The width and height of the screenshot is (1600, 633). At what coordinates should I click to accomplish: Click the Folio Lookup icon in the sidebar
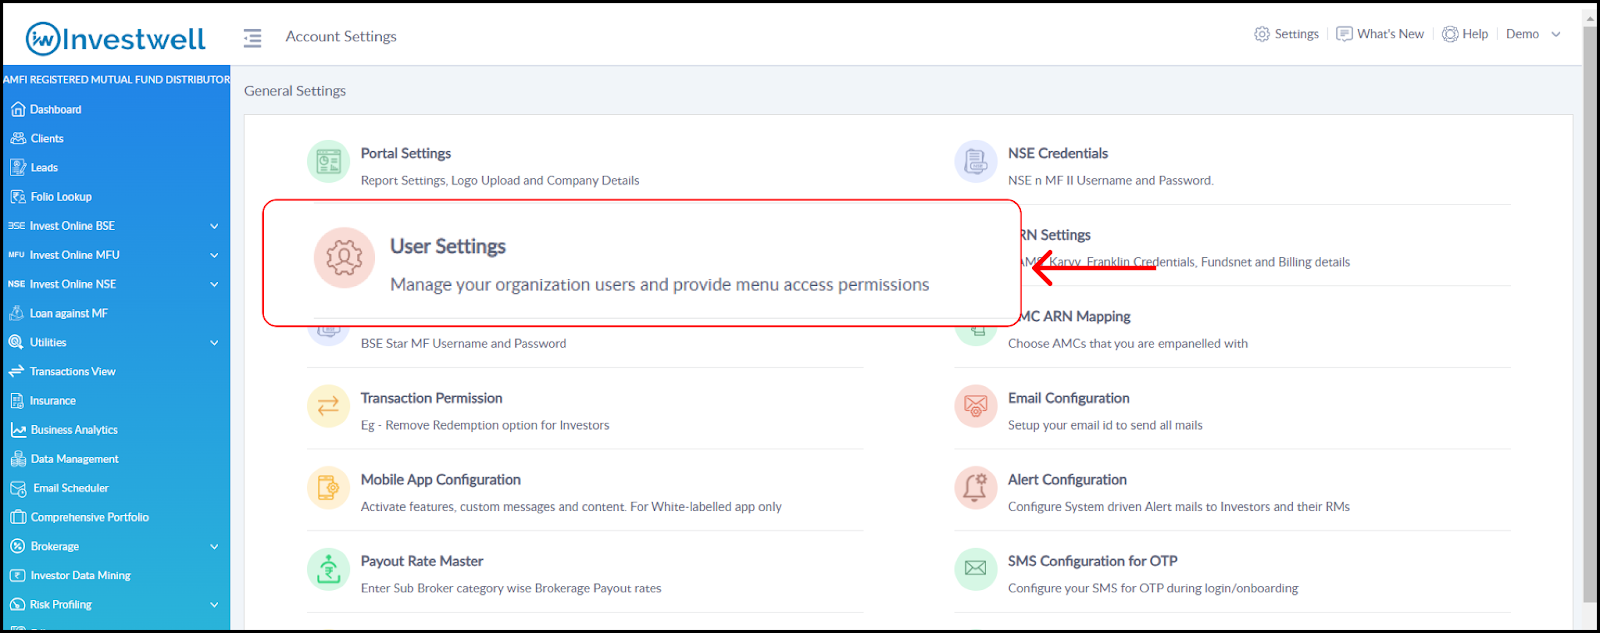(x=17, y=196)
